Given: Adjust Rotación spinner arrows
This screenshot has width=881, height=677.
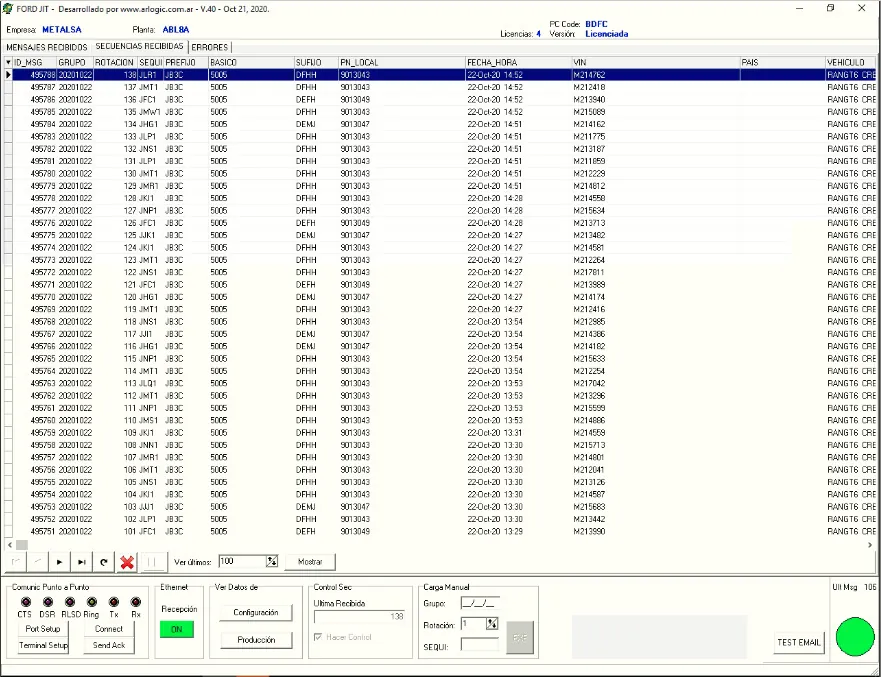Looking at the screenshot, I should pos(492,624).
